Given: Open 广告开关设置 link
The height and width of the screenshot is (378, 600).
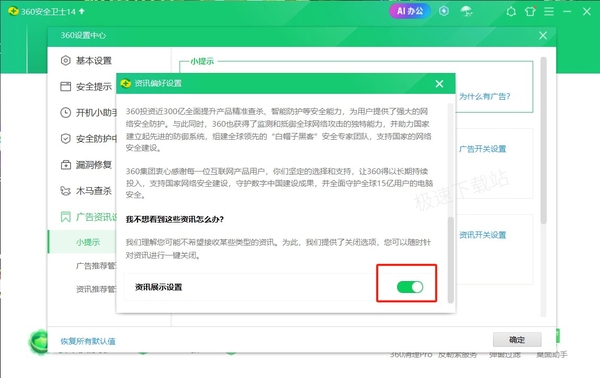Looking at the screenshot, I should pyautogui.click(x=483, y=149).
